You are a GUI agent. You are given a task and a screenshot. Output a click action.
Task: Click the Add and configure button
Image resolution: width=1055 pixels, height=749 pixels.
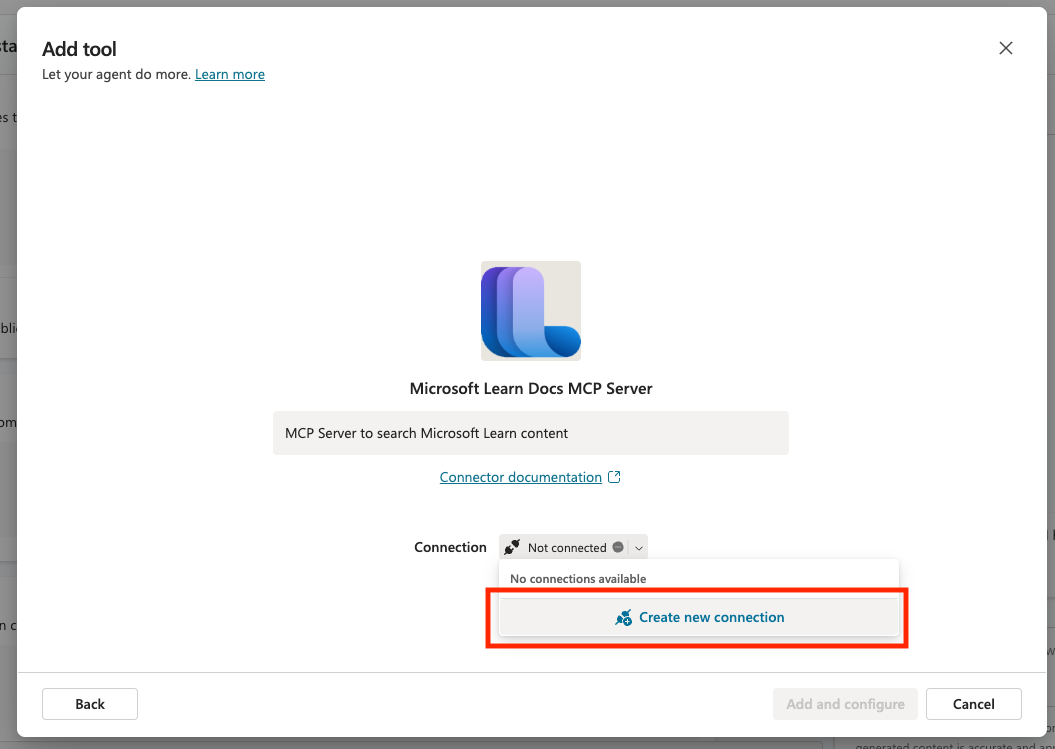[x=845, y=704]
